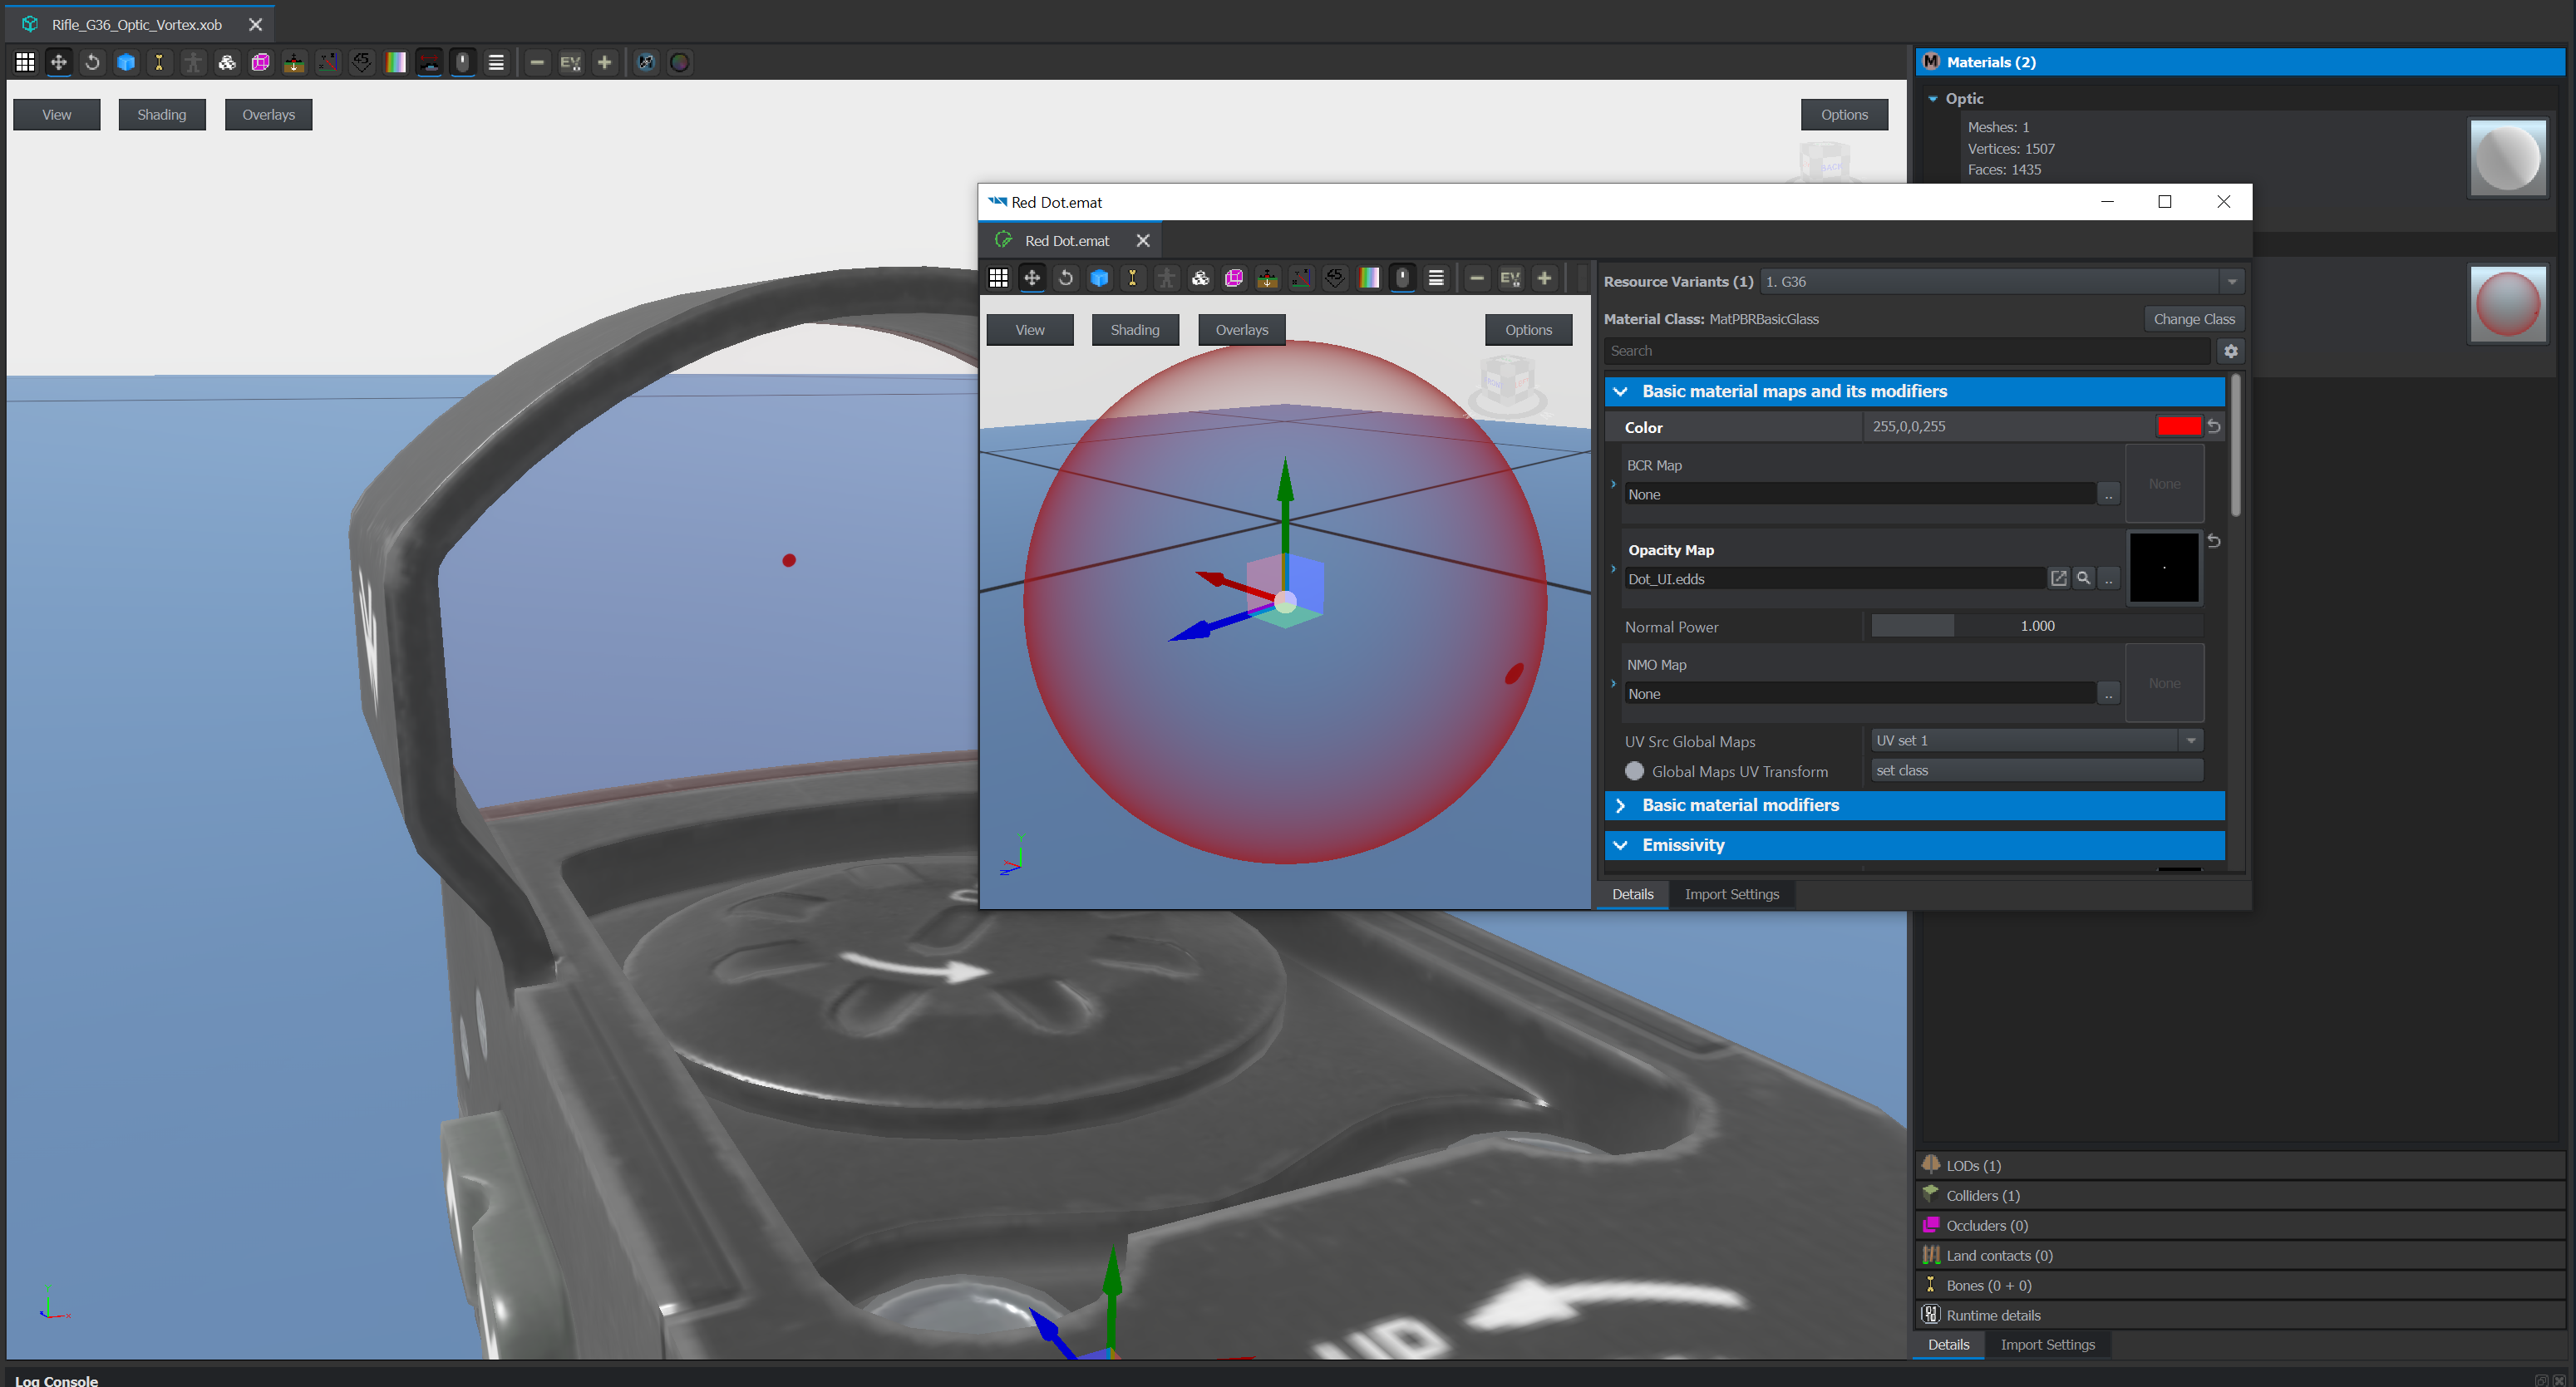Click magnifier icon next to Dot_UI.edds
This screenshot has height=1387, width=2576.
coord(2083,578)
